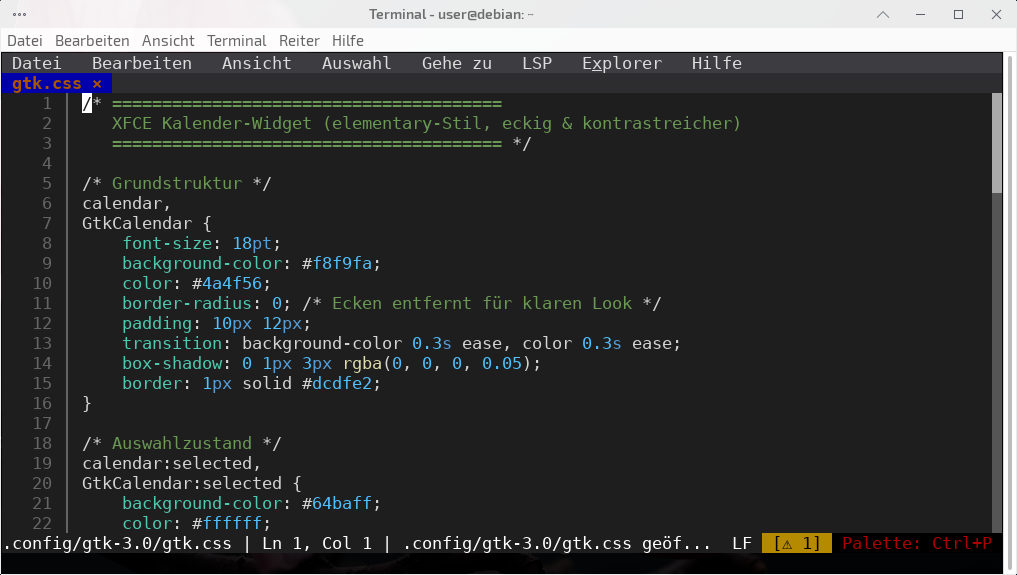Image resolution: width=1017 pixels, height=575 pixels.
Task: Open the editor's LSP menu
Action: [x=536, y=63]
